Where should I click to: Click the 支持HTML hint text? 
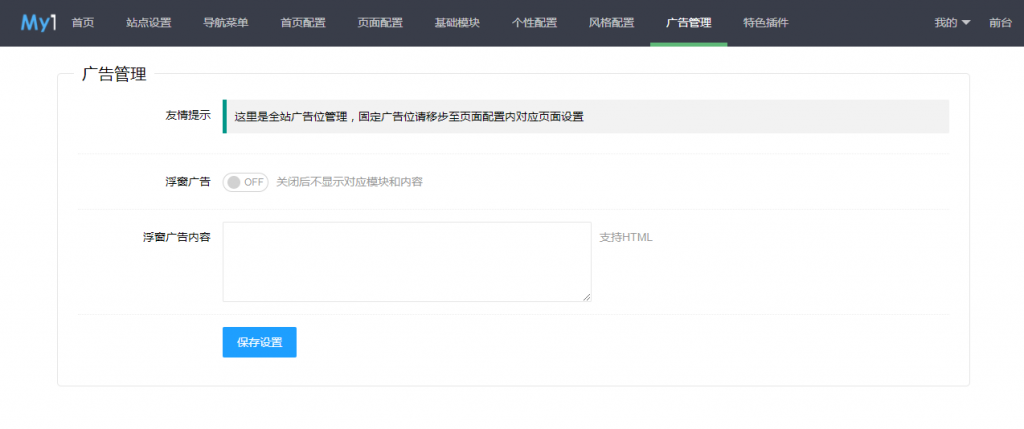(x=625, y=237)
